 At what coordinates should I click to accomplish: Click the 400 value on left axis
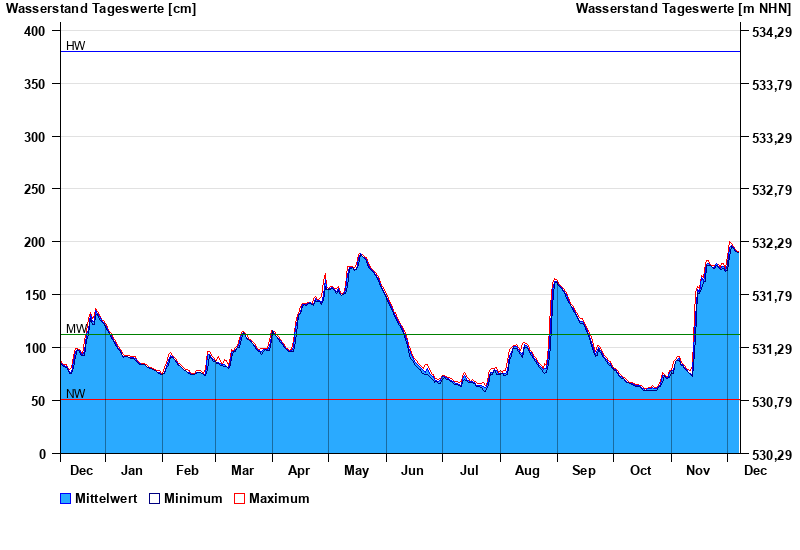35,31
